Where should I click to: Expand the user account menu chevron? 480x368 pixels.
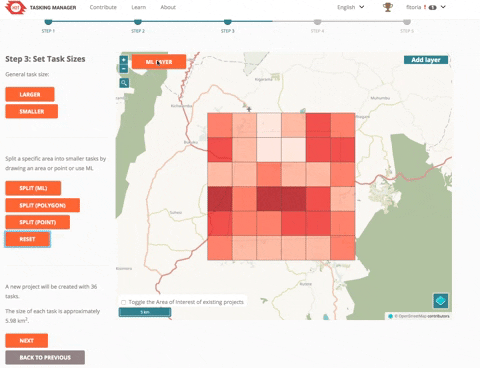[x=443, y=7]
